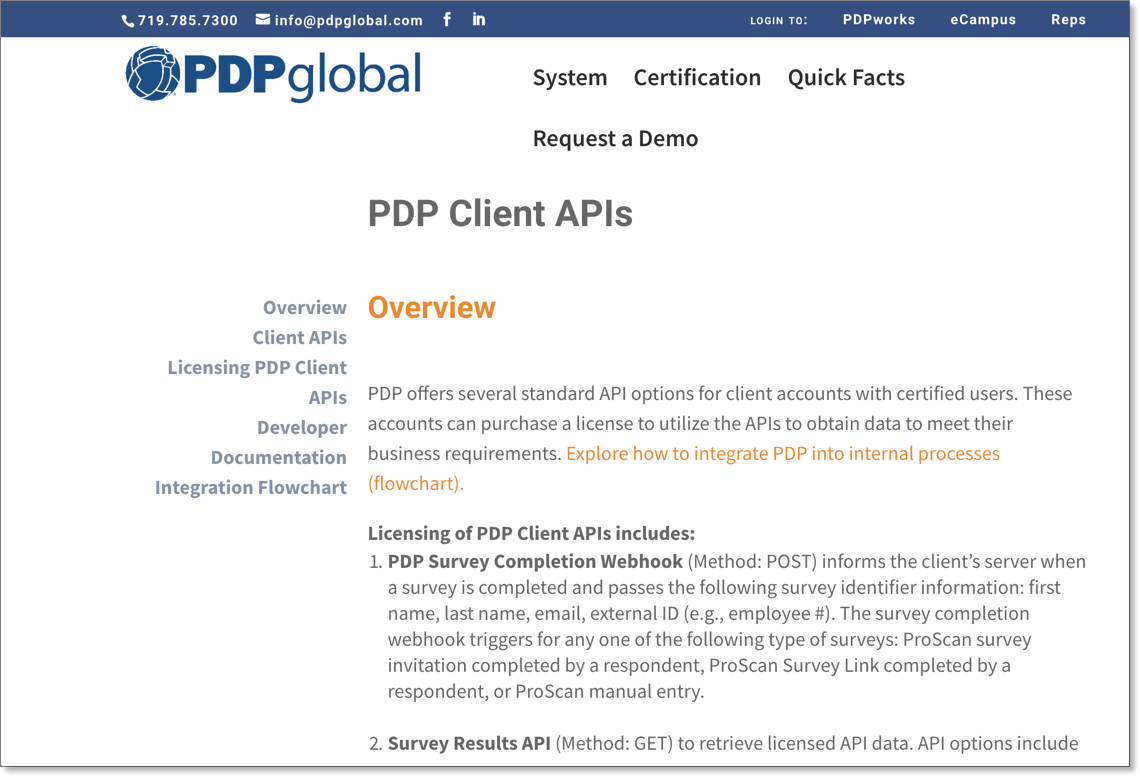
Task: Click the envelope icon beside info@pdpglobal.com
Action: pos(262,20)
